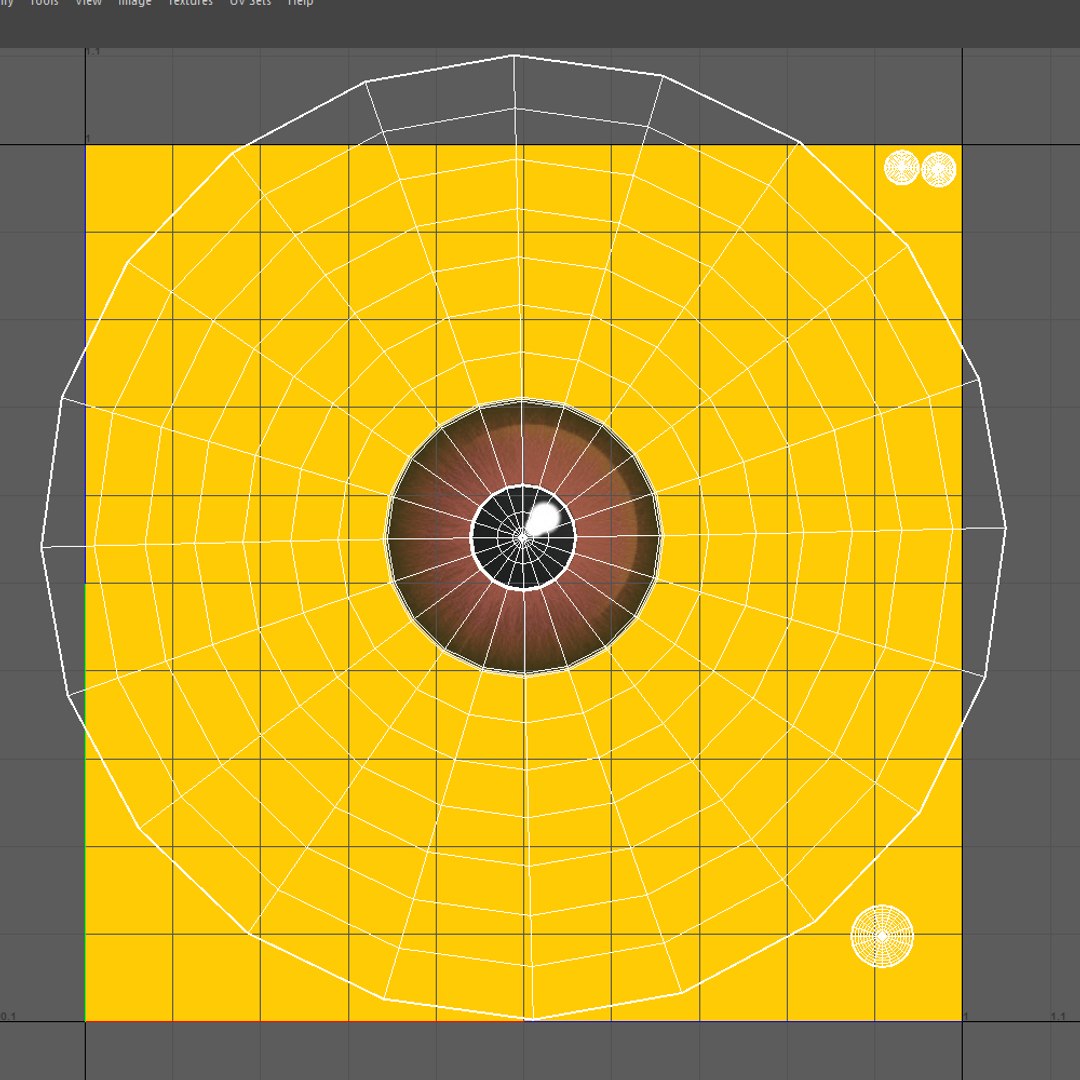Click the red U axis line at the grid bottom
This screenshot has height=1080, width=1080.
coord(303,1021)
